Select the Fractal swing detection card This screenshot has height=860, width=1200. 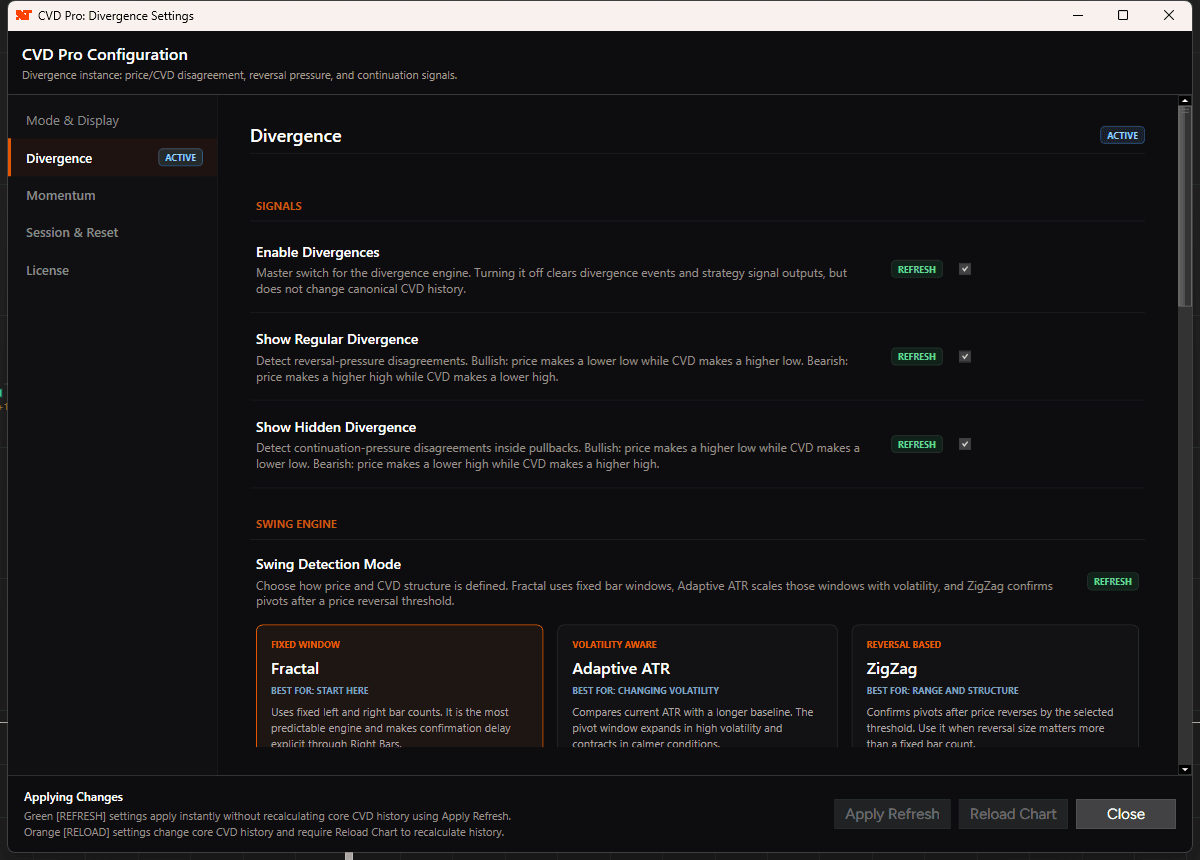(400, 686)
